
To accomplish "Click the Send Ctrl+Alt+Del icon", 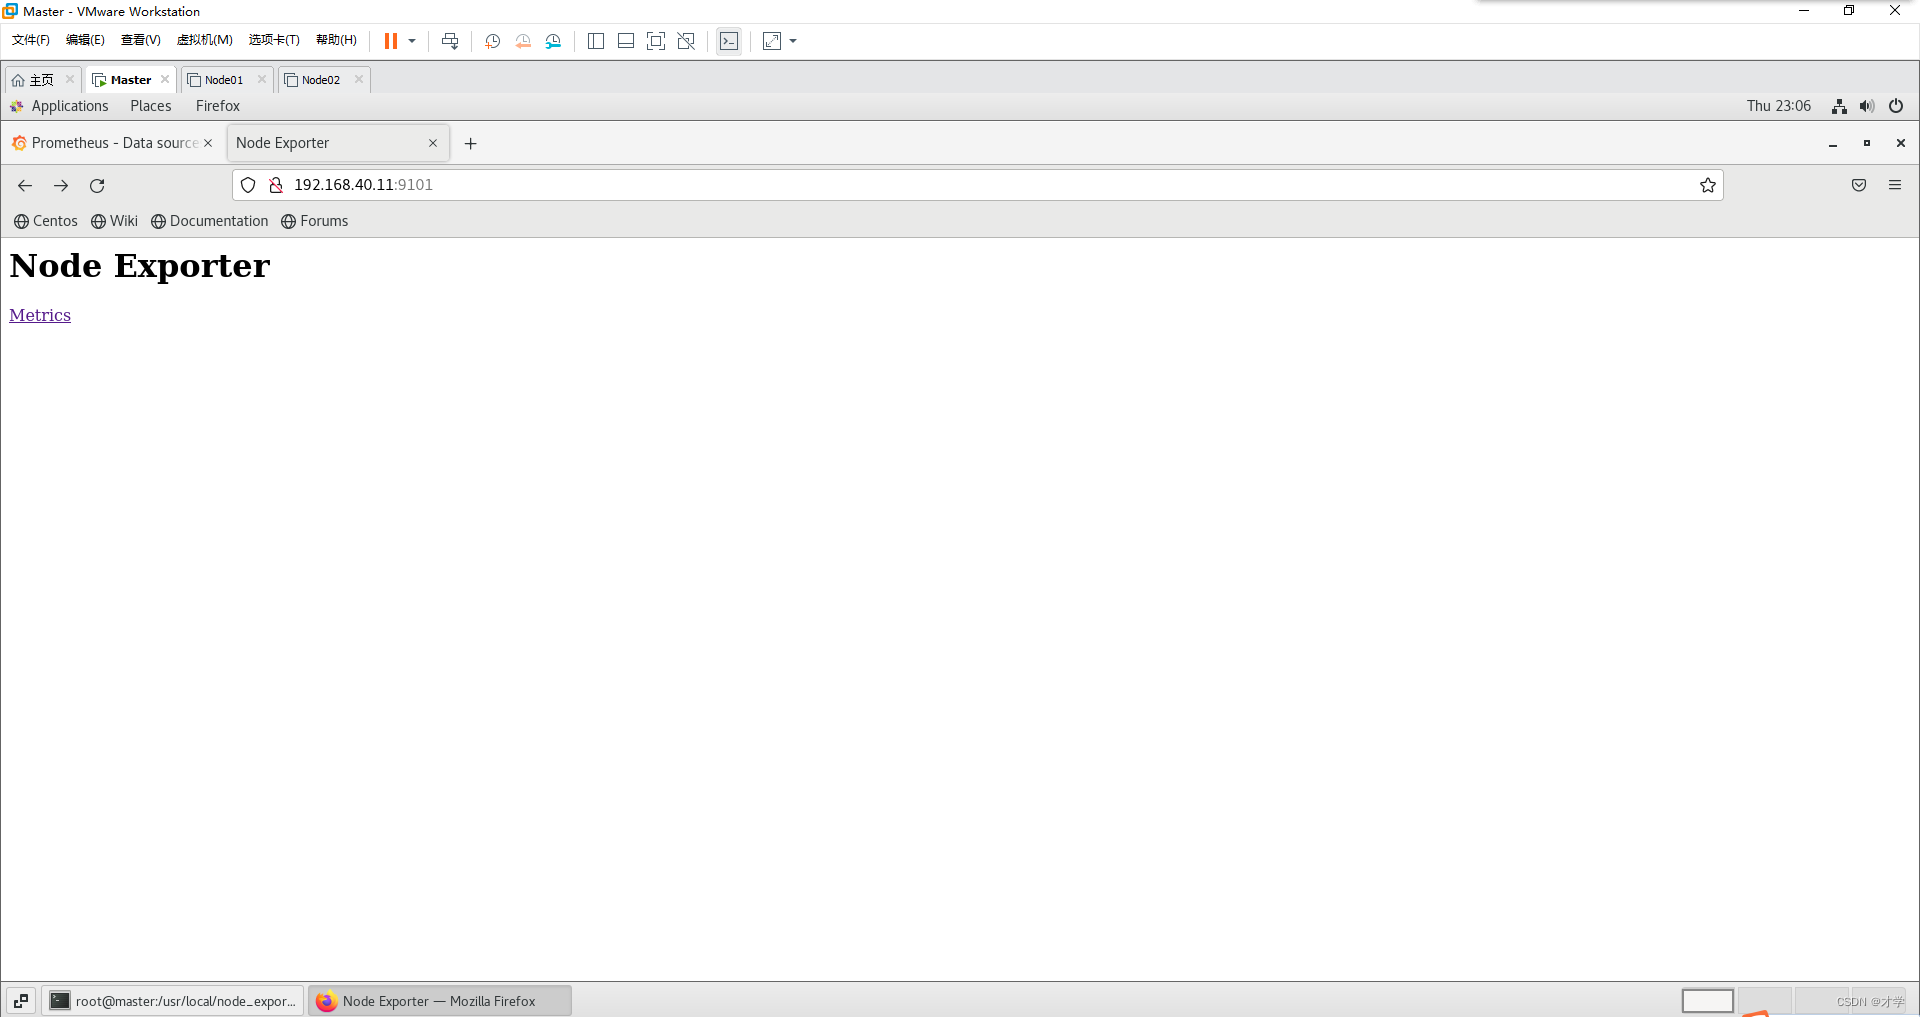I will coord(450,41).
